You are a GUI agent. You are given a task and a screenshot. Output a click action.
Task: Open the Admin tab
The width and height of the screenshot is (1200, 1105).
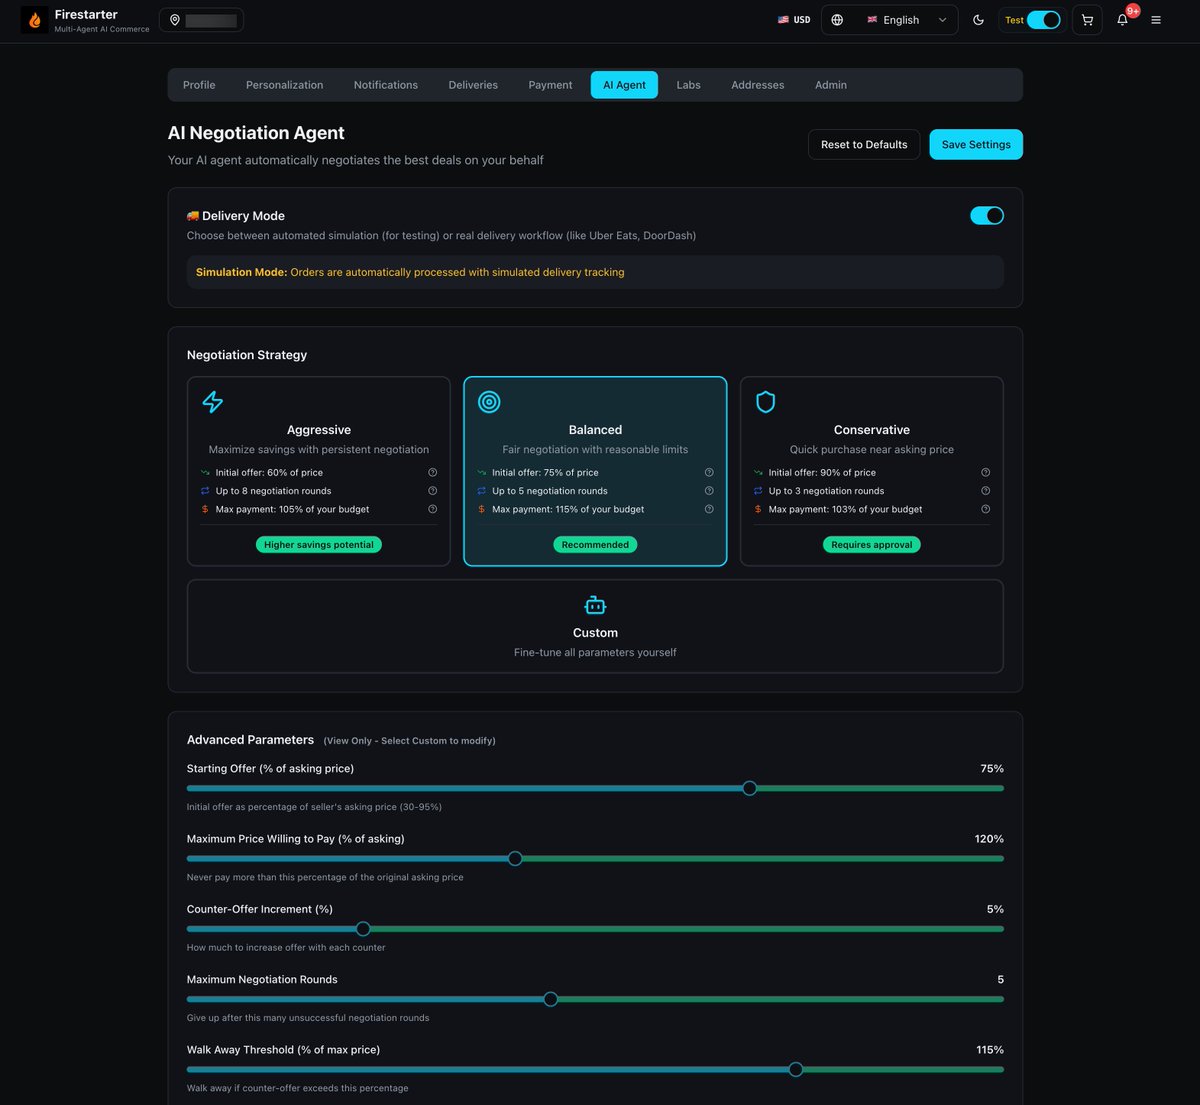[830, 85]
